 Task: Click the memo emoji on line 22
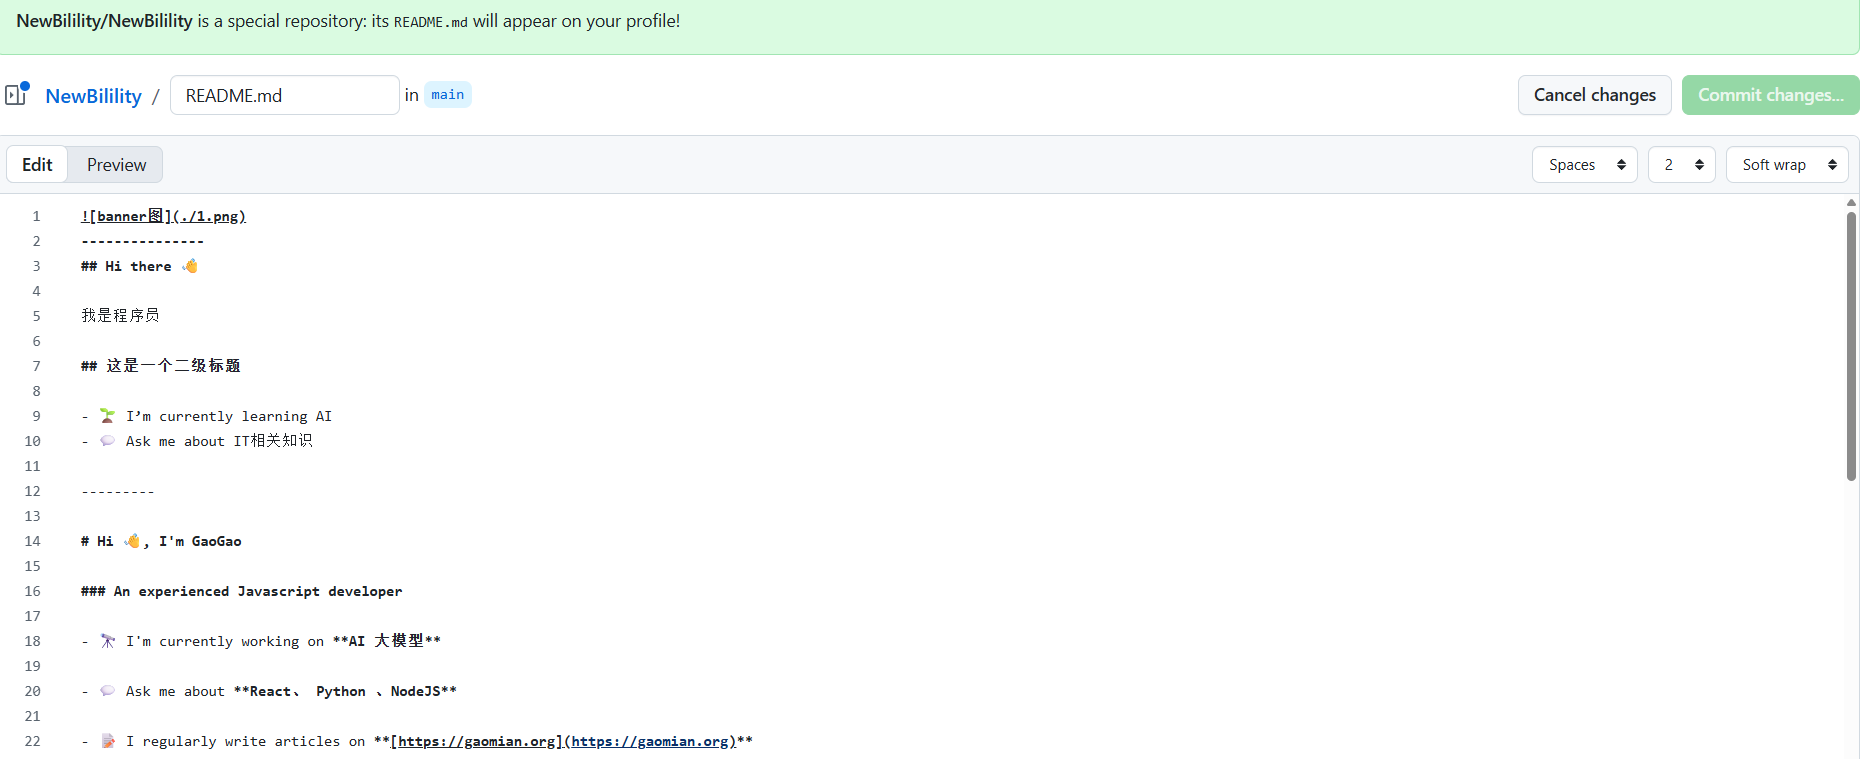pos(108,741)
